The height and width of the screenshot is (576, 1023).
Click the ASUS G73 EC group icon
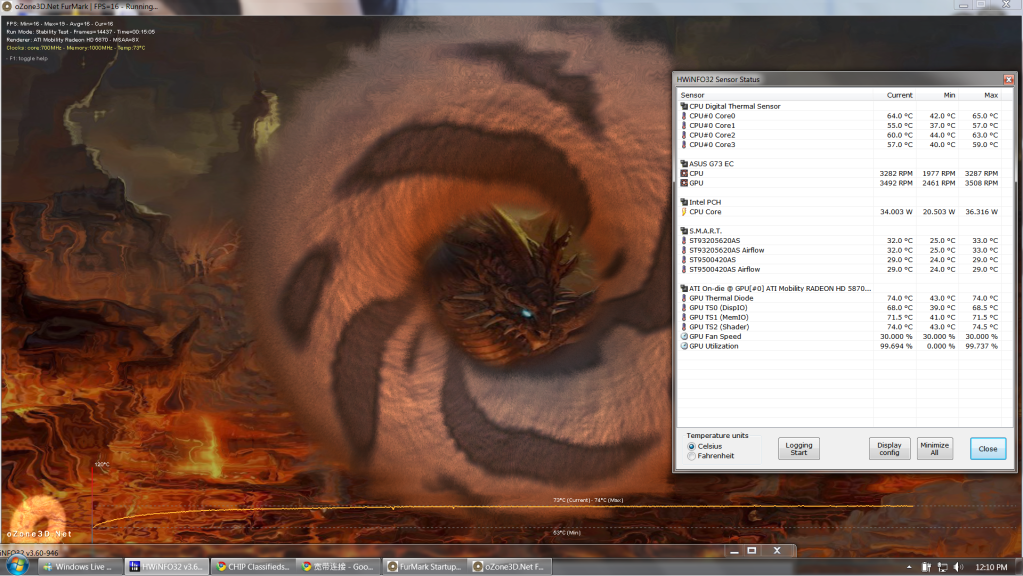(x=684, y=164)
